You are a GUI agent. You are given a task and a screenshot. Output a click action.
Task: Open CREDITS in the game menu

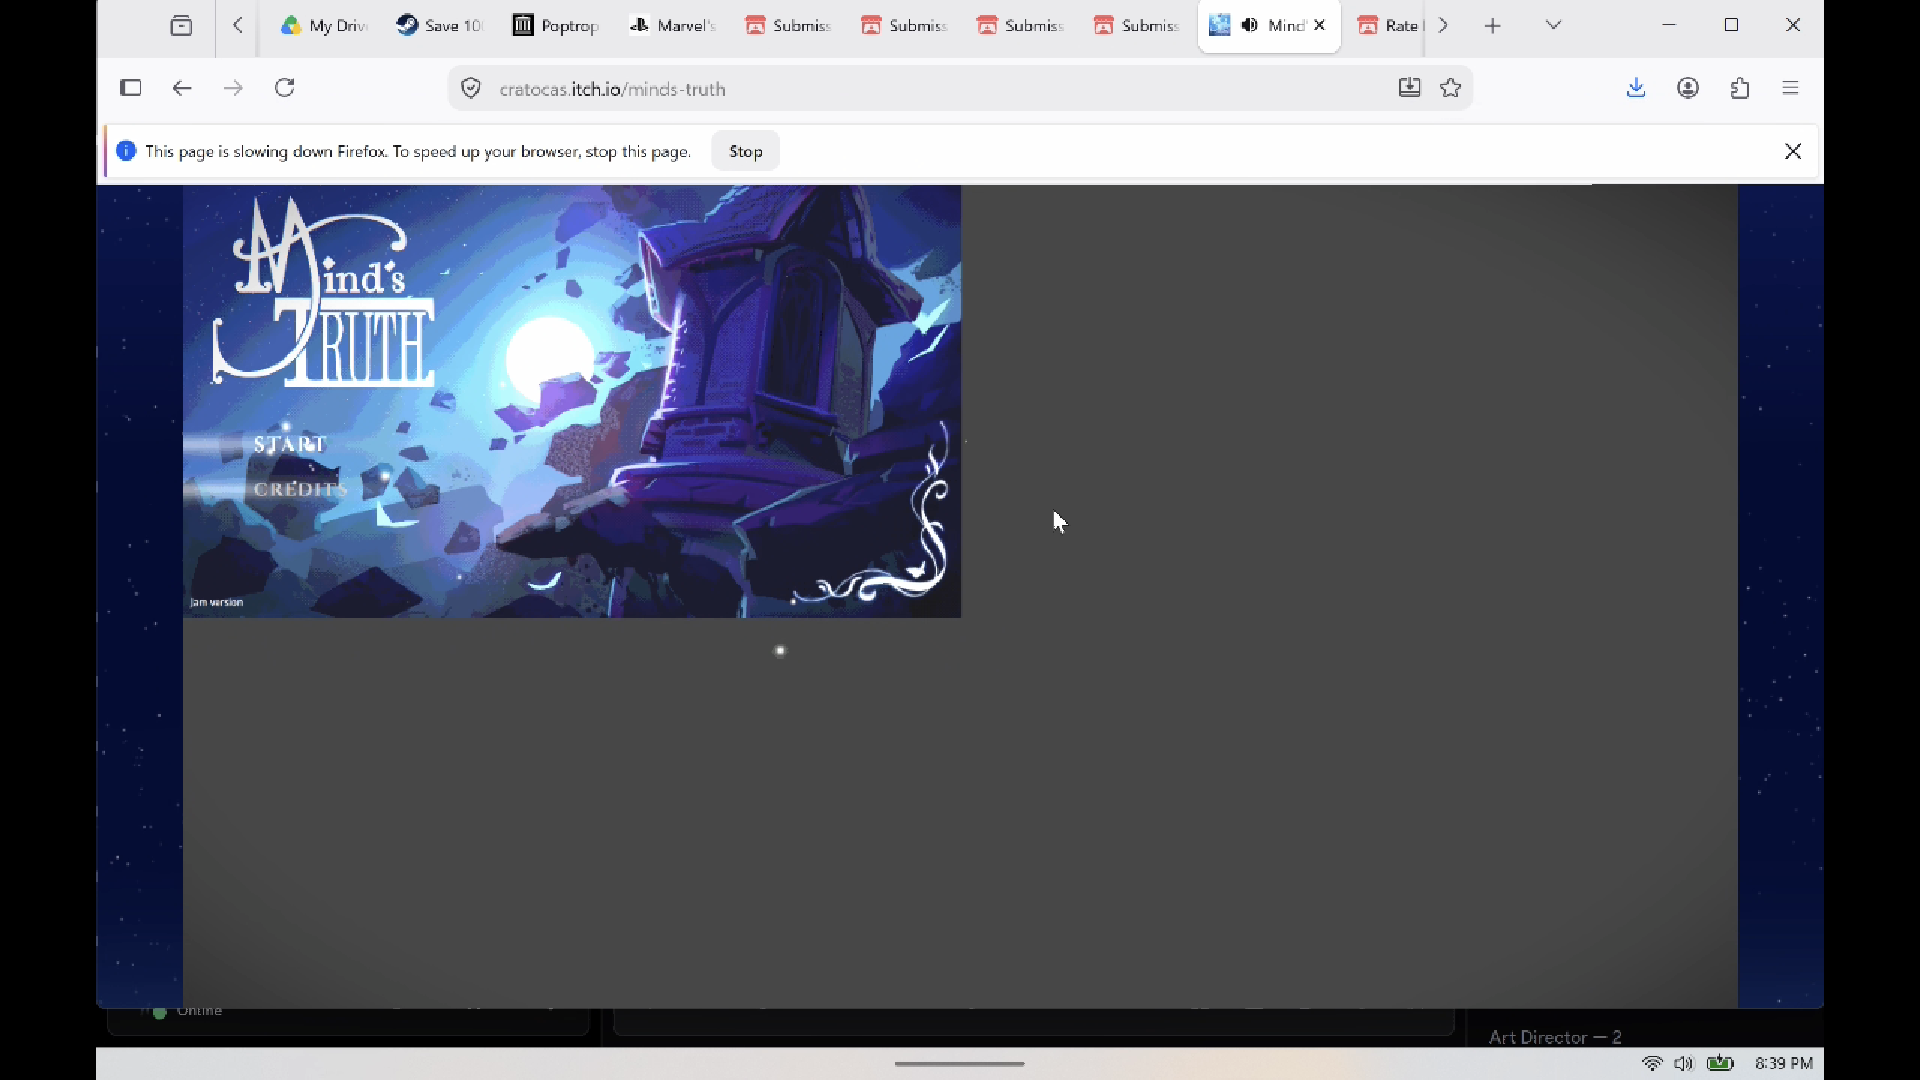(300, 489)
